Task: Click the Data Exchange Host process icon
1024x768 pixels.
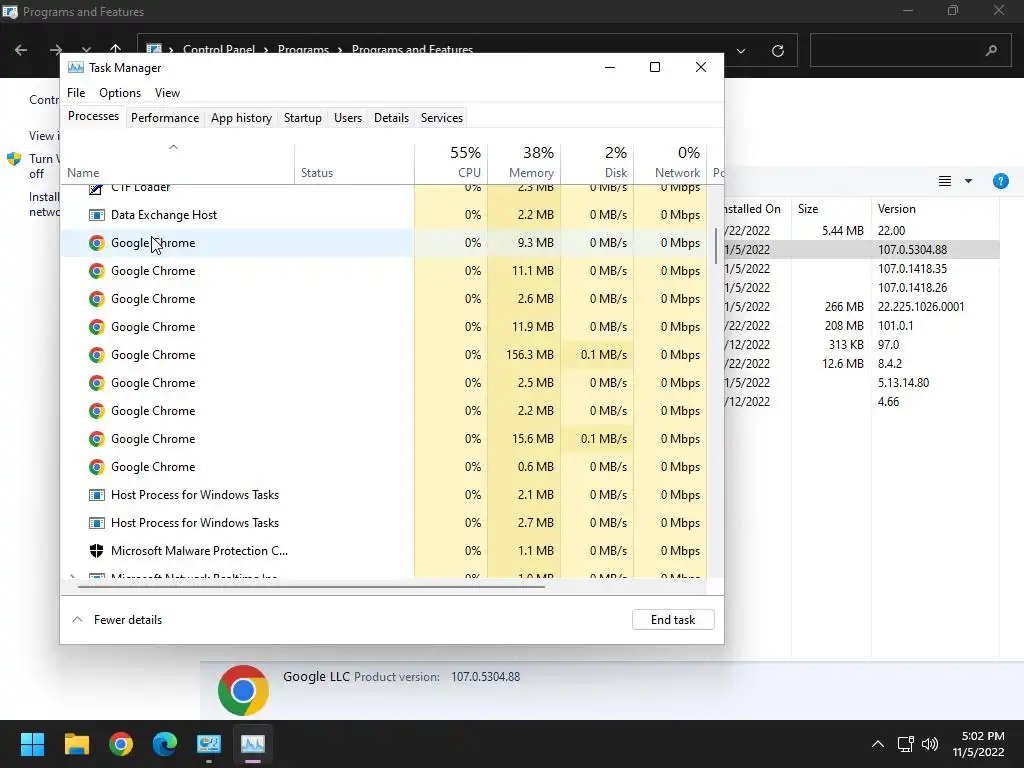Action: [97, 215]
